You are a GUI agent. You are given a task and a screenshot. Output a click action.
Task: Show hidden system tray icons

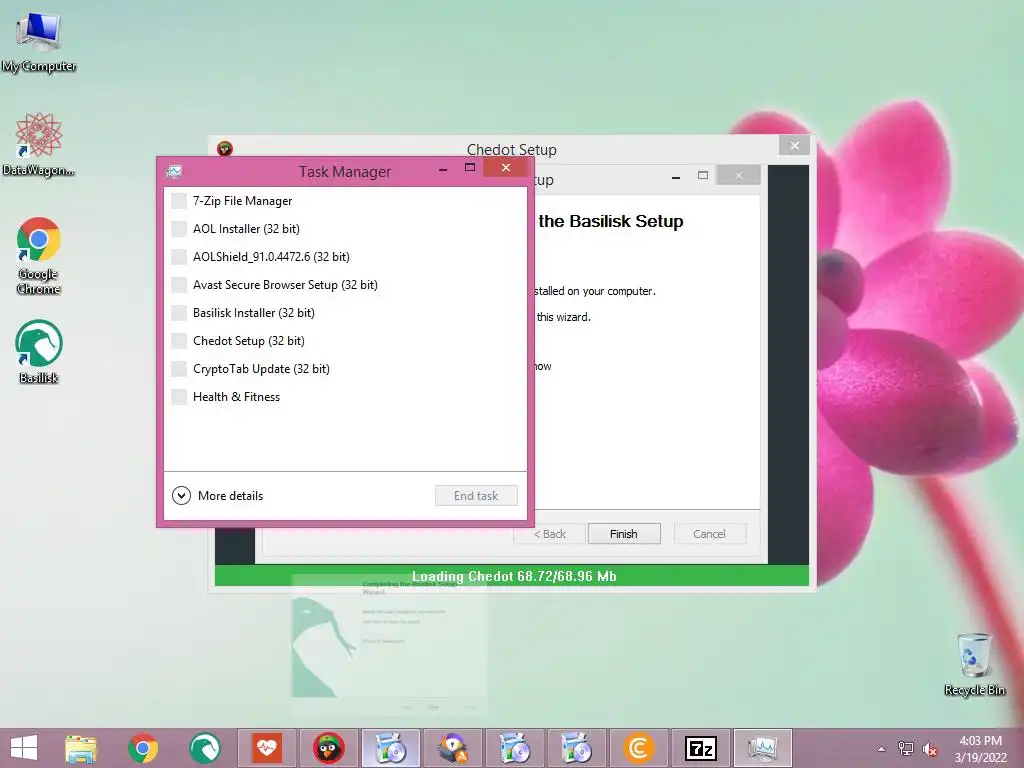(x=882, y=749)
